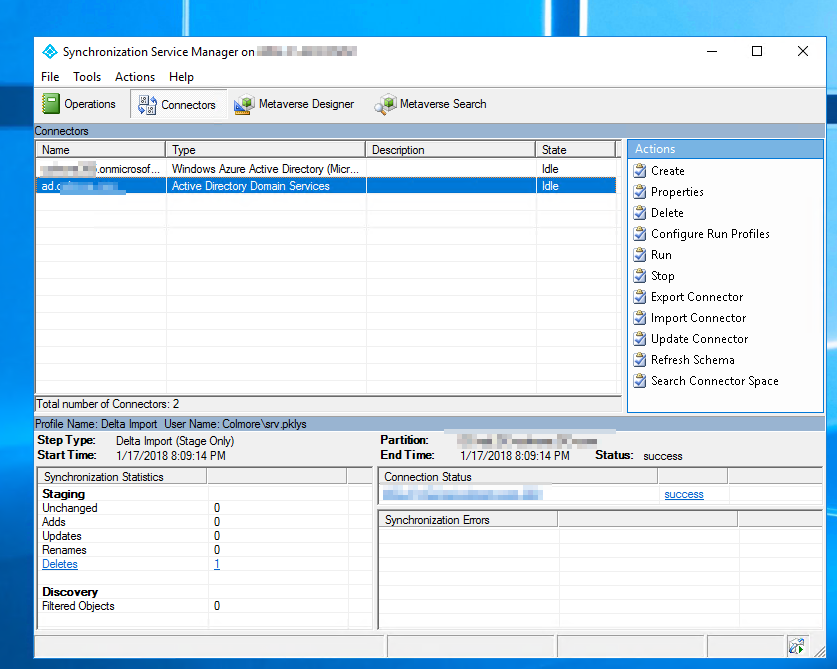Click the Deletes statistics link
Screen dimensions: 837x669
(59, 564)
